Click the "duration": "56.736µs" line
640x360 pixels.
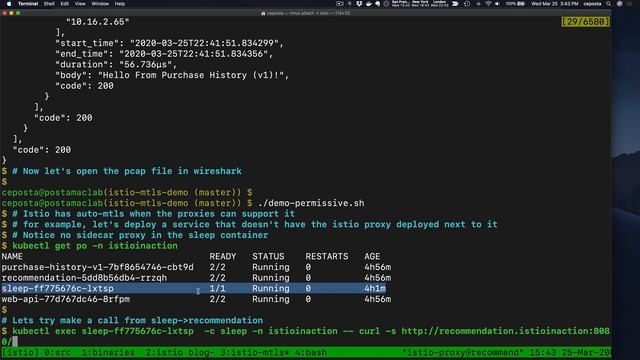pos(116,64)
